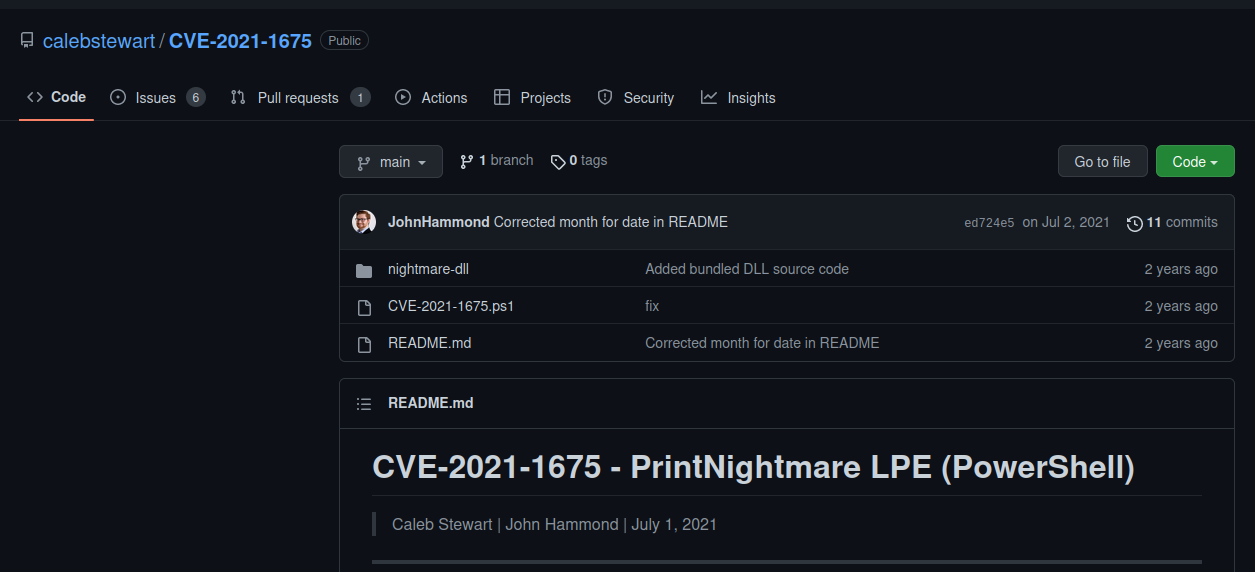Open the commit history clock icon
1255x572 pixels.
[x=1134, y=223]
